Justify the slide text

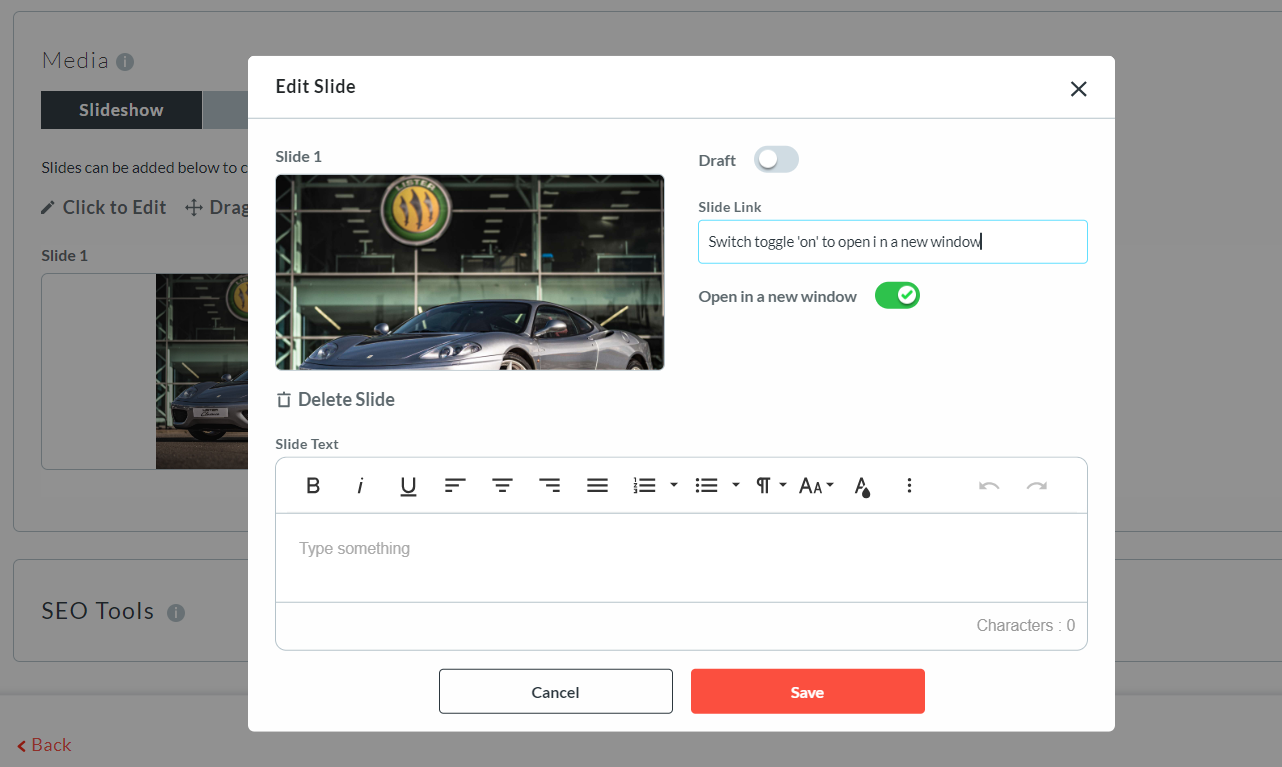(597, 486)
